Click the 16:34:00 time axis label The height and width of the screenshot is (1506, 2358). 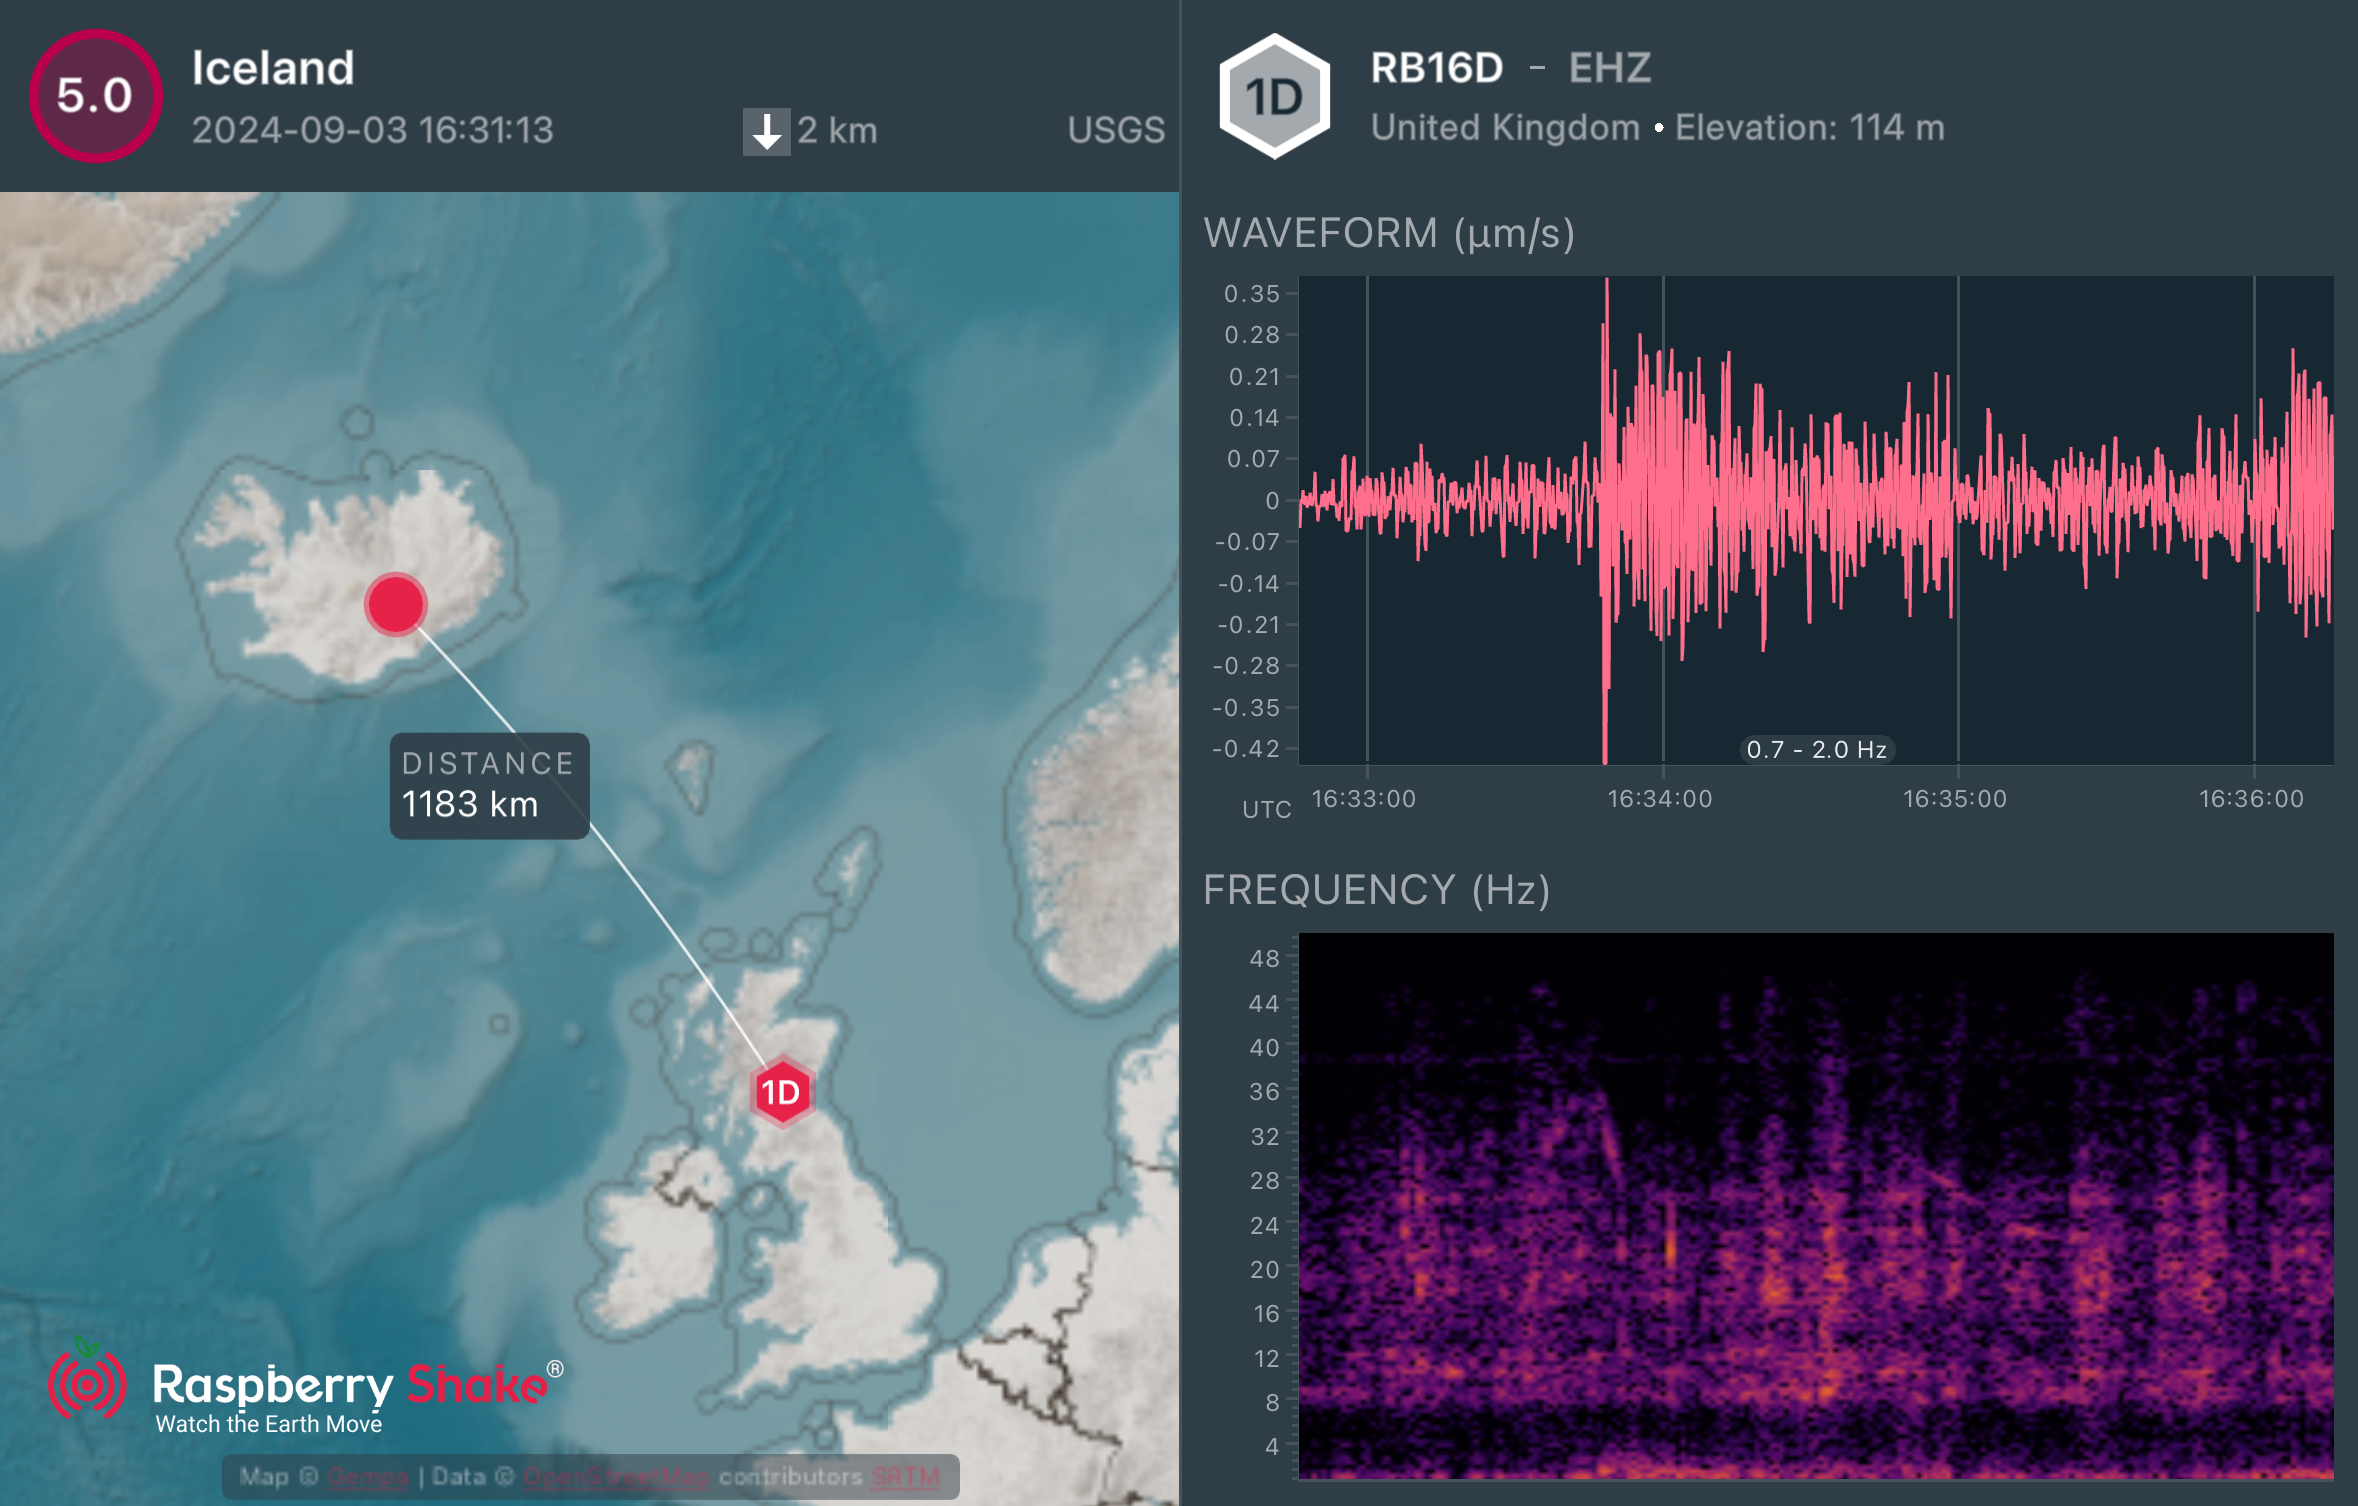[1660, 799]
